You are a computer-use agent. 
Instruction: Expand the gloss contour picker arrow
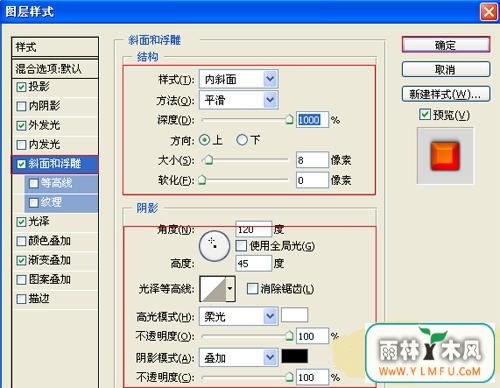coord(230,289)
